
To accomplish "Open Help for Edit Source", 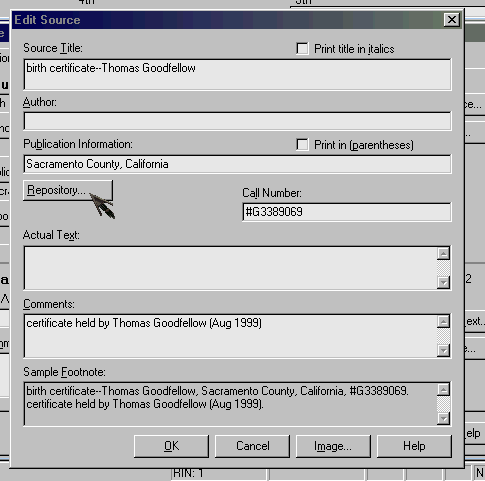I will [x=414, y=446].
